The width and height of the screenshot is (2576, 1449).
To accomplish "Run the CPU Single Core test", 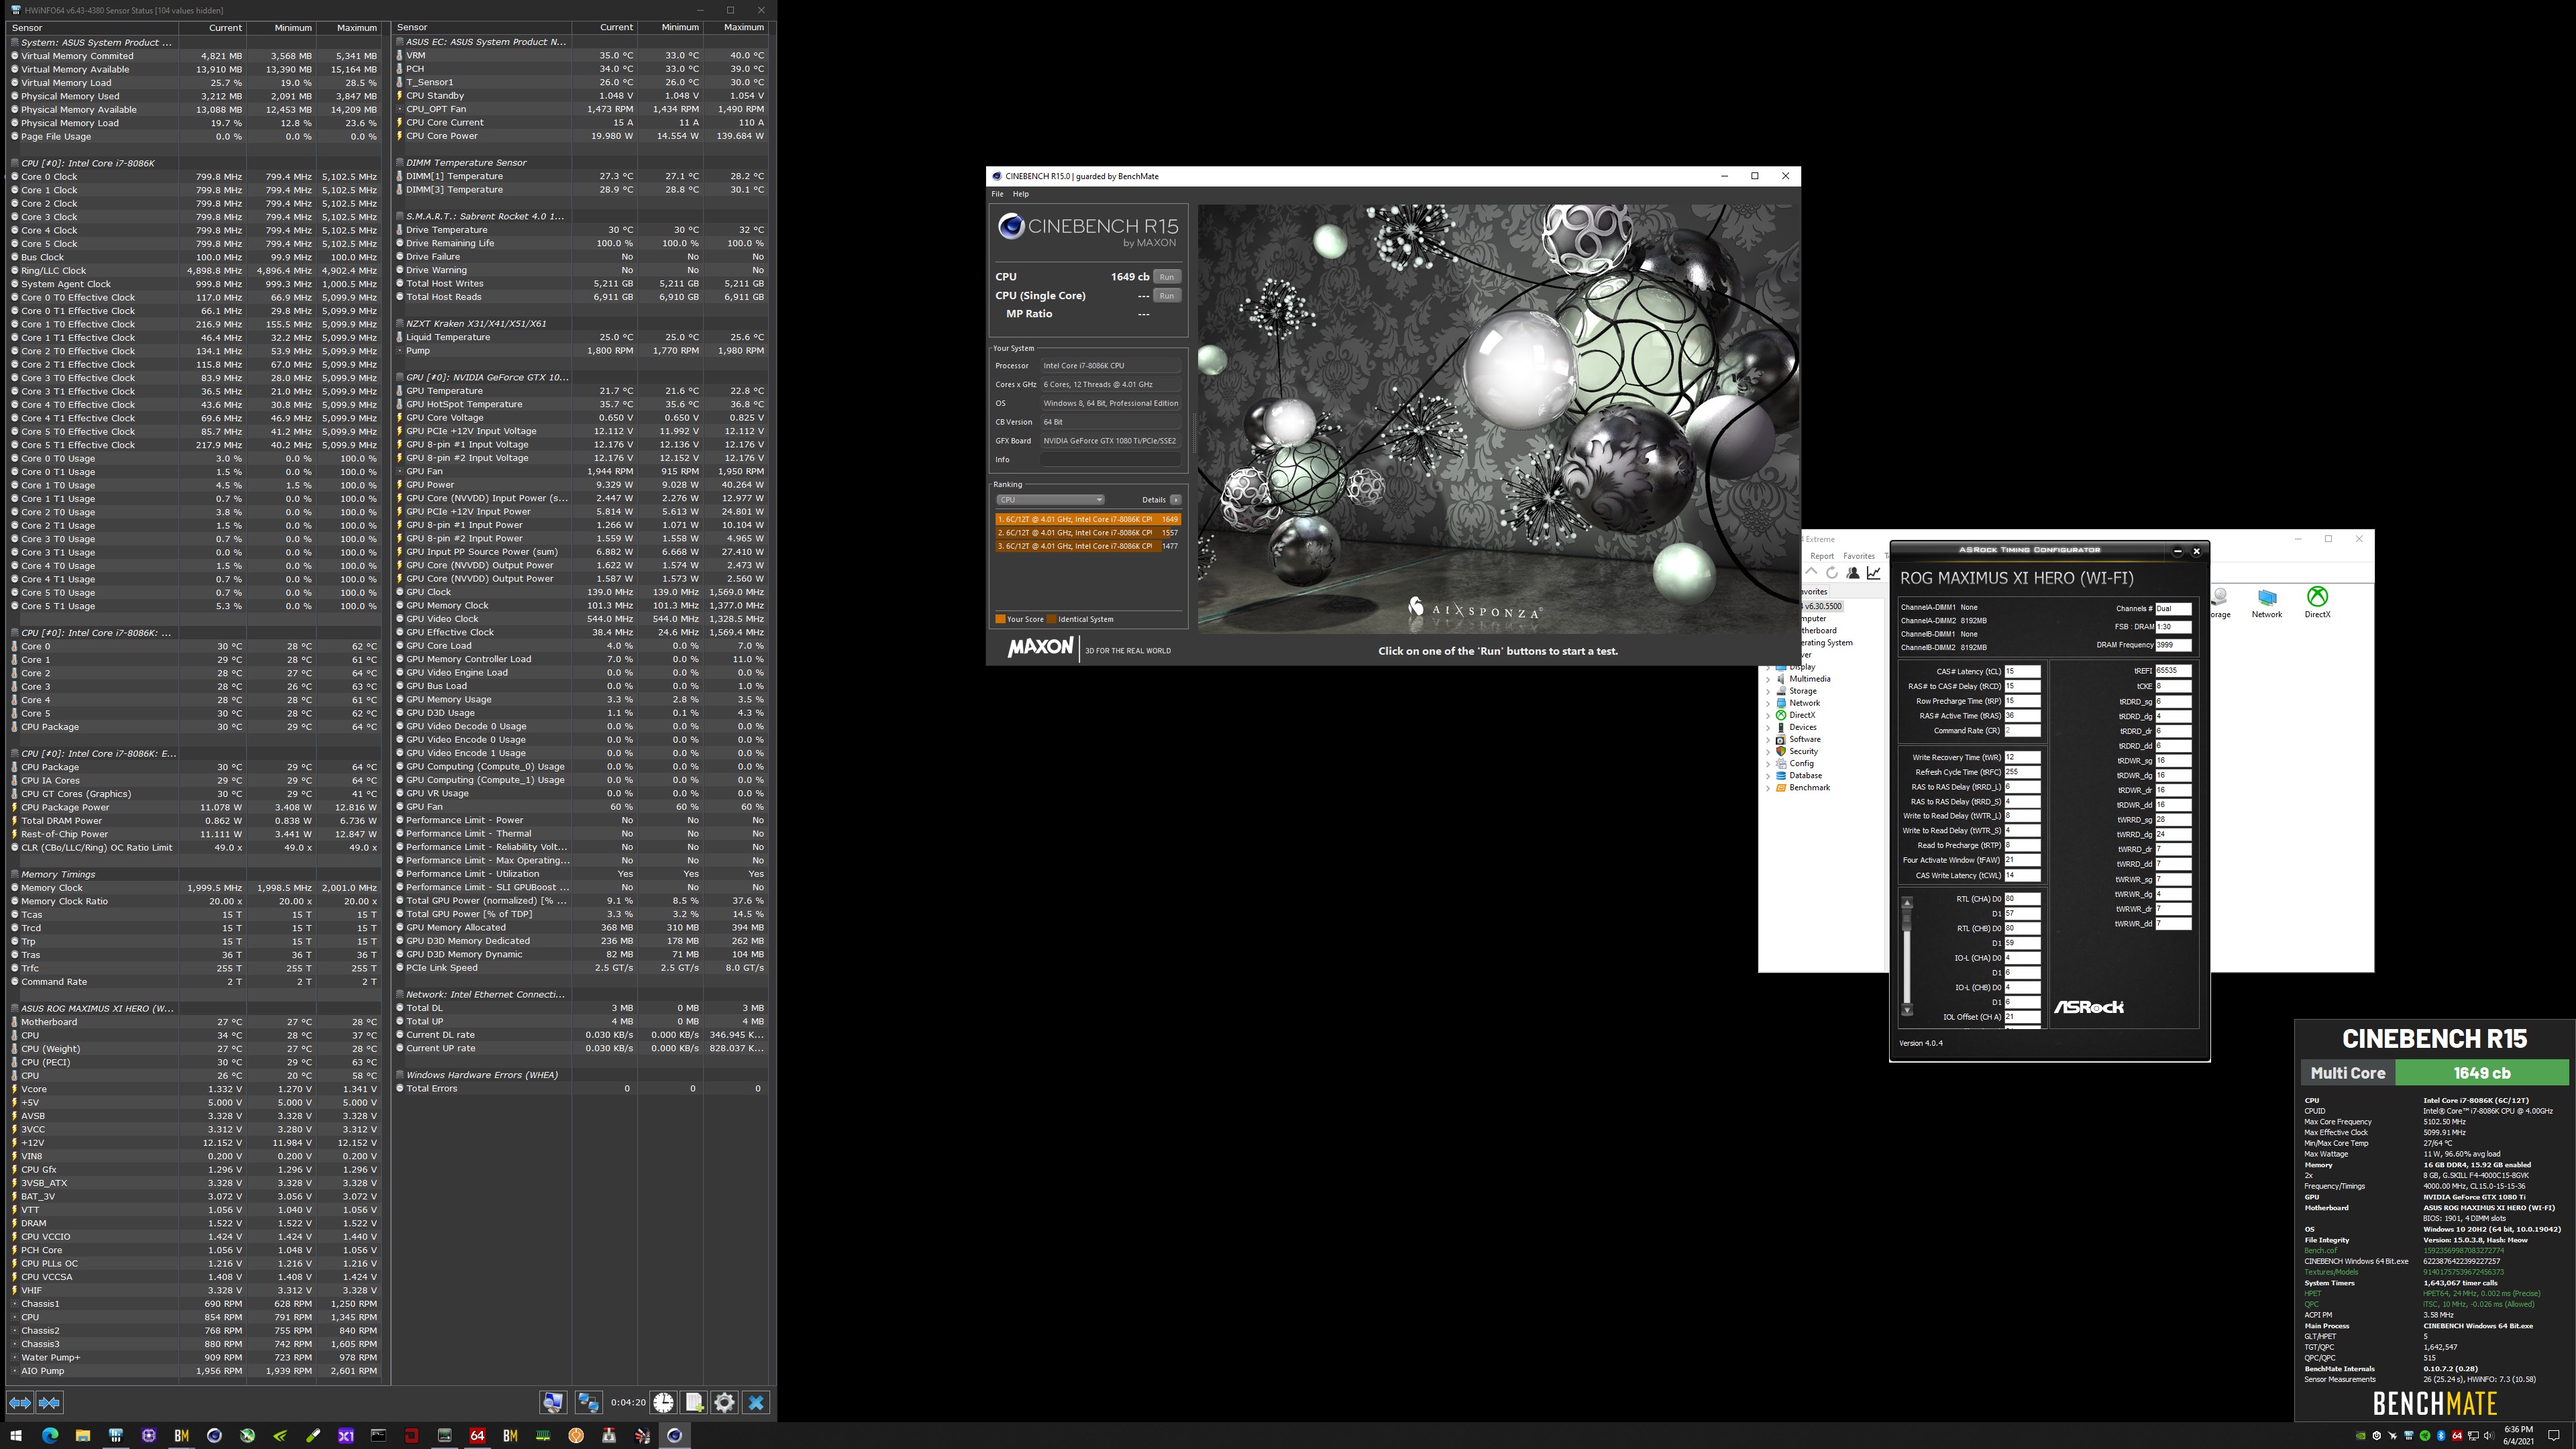I will (1167, 296).
